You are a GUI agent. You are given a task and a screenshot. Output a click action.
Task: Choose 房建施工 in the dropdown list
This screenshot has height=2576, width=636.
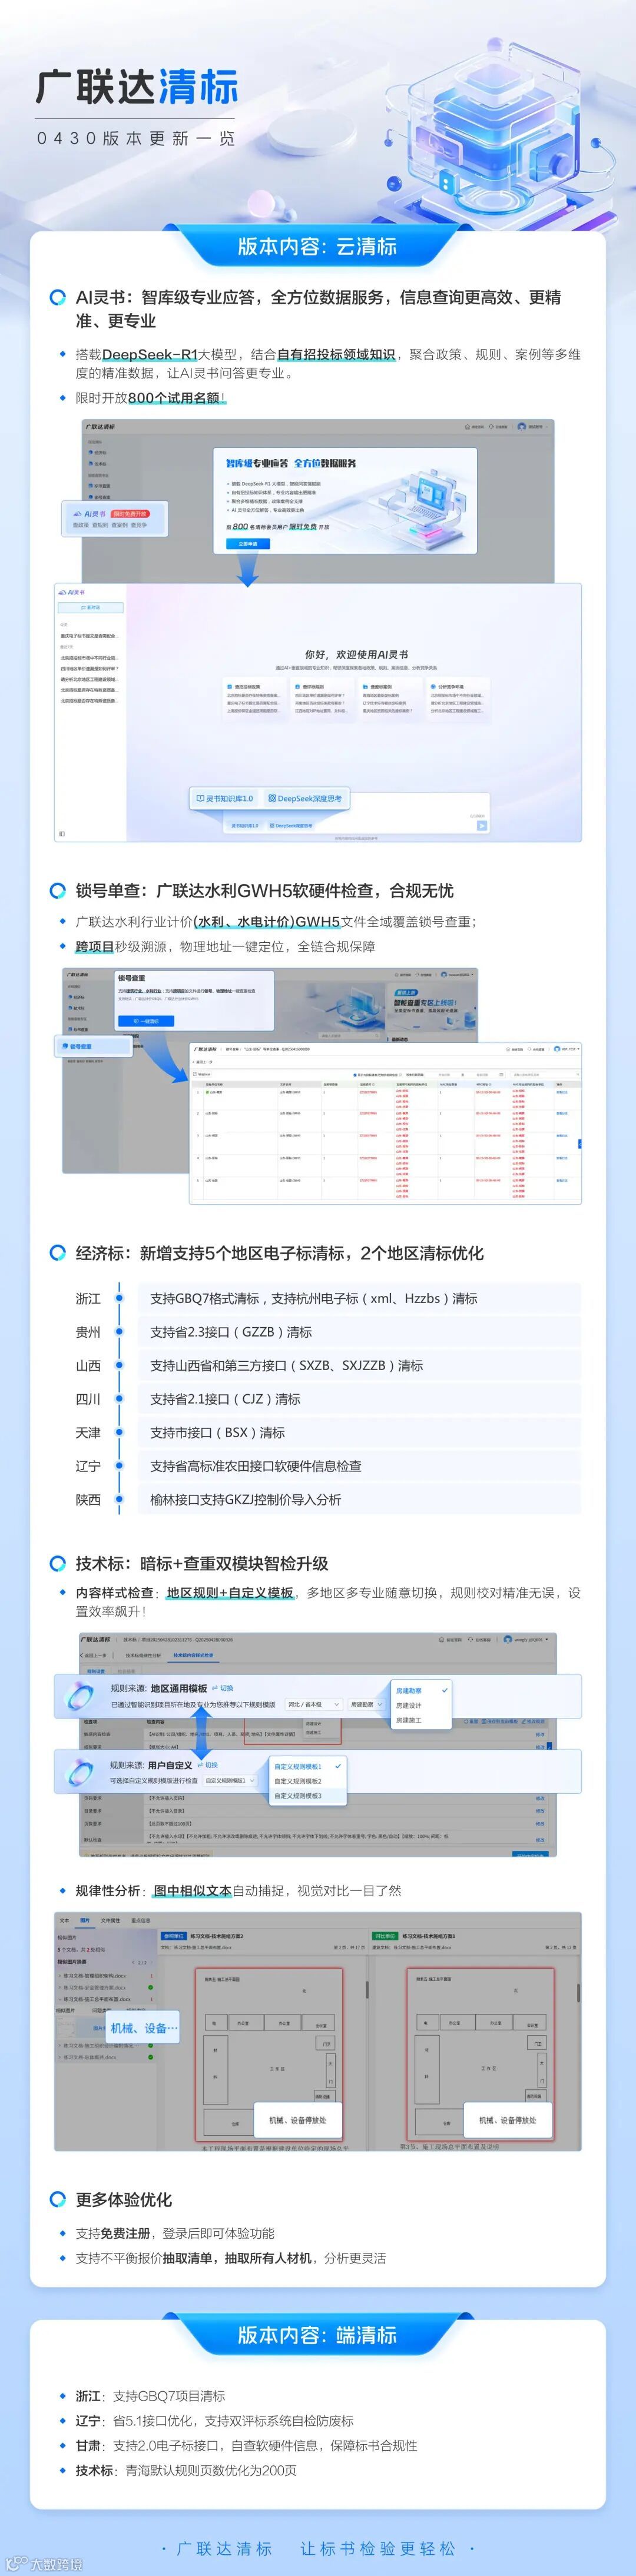coord(420,1720)
